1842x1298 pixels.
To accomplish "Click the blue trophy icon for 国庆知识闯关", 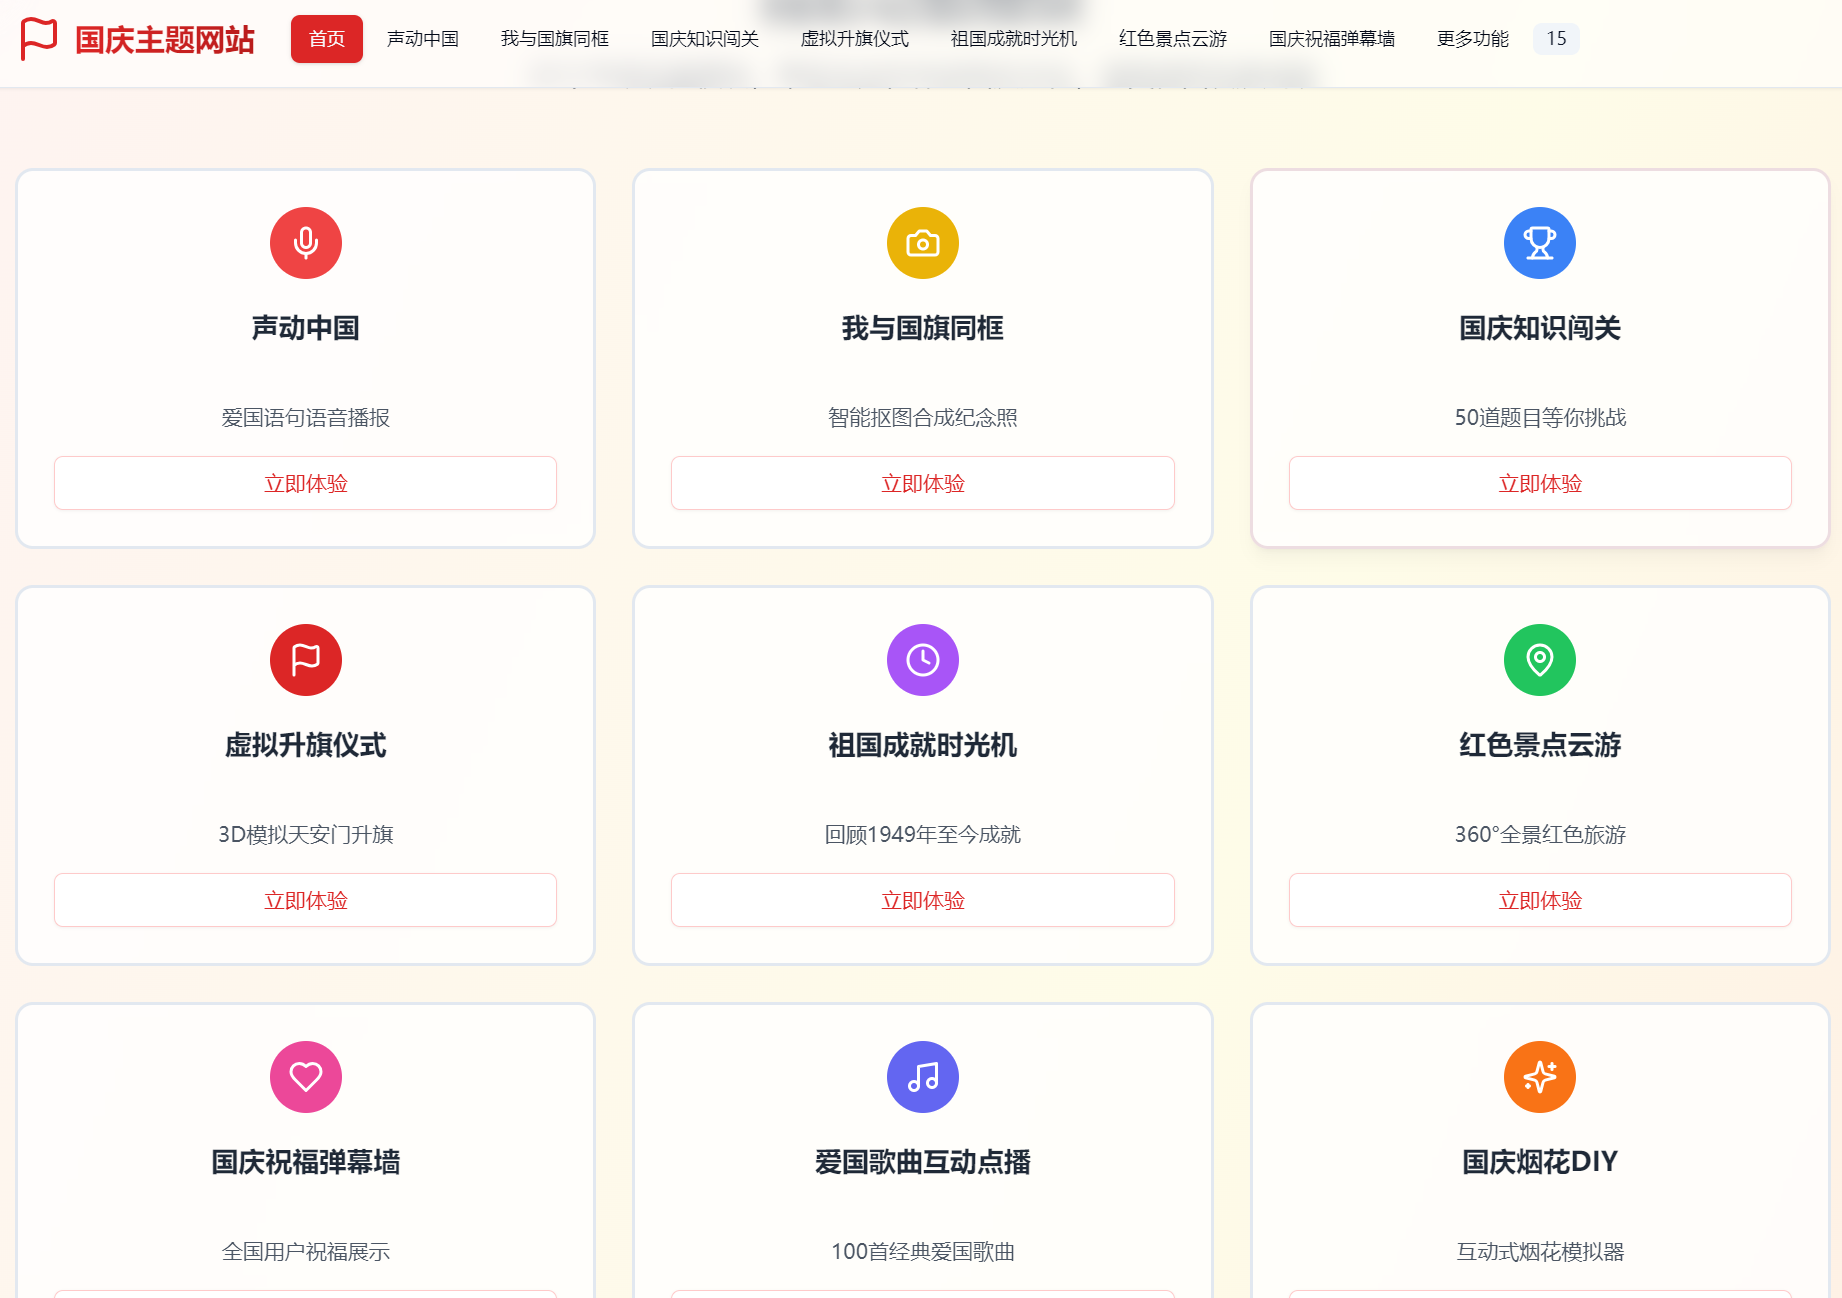I will [x=1539, y=243].
